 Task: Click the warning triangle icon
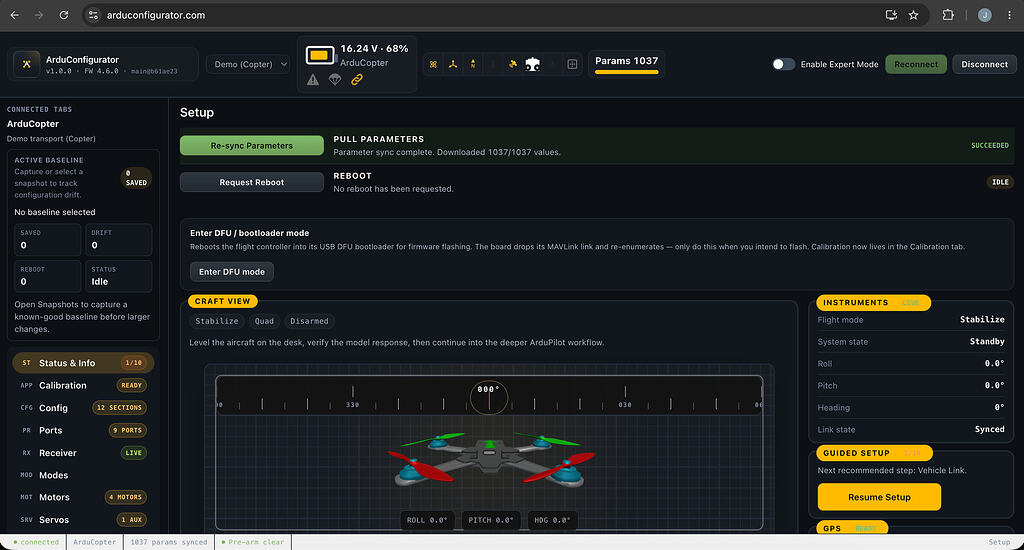pyautogui.click(x=313, y=80)
